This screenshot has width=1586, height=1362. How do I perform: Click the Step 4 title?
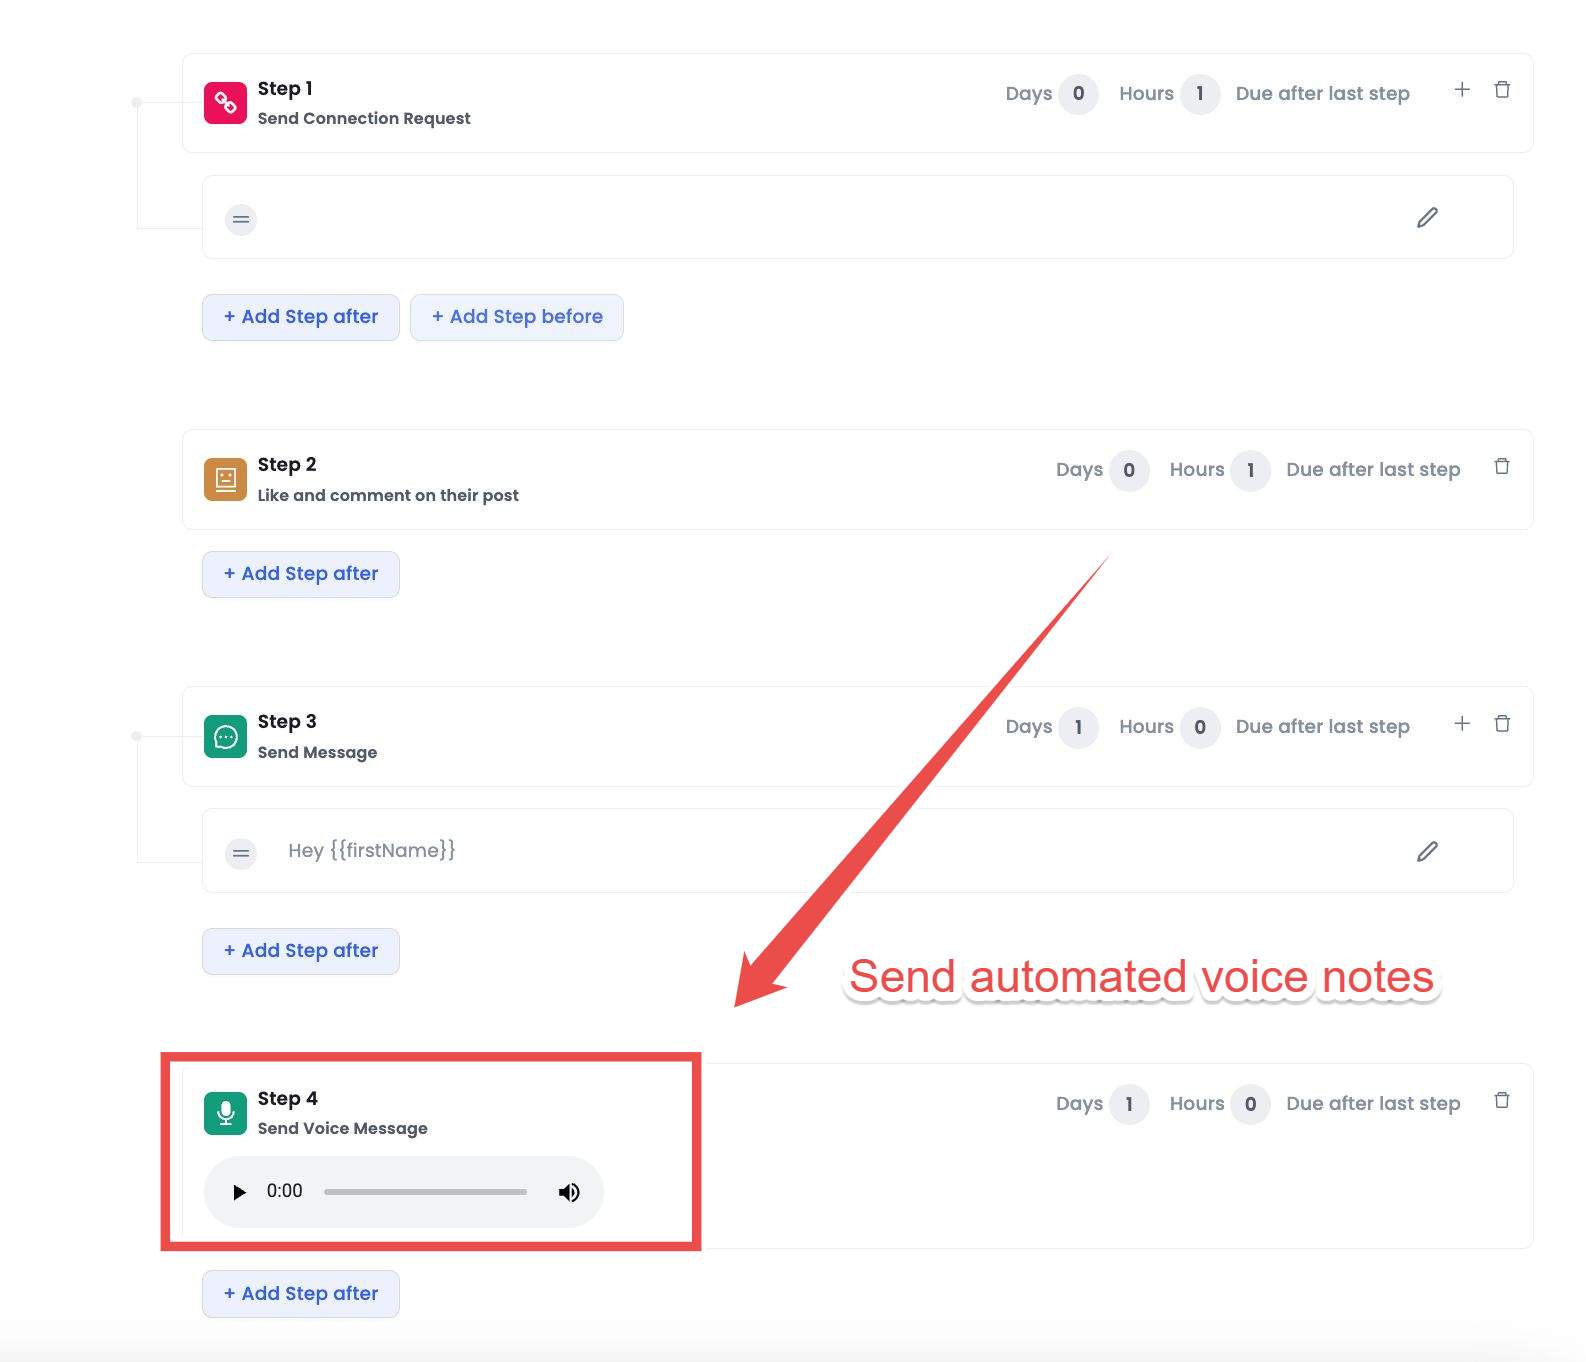(288, 1099)
